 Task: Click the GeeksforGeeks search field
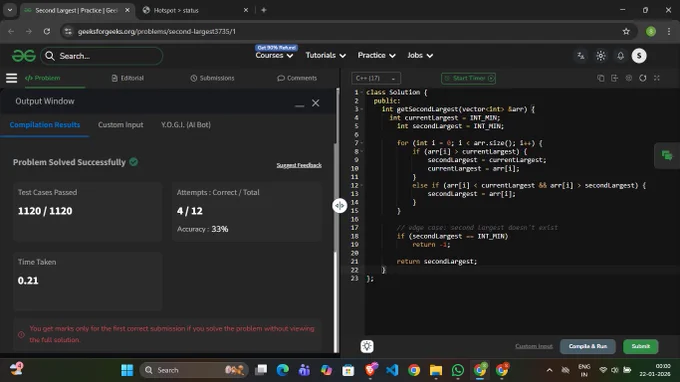102,56
